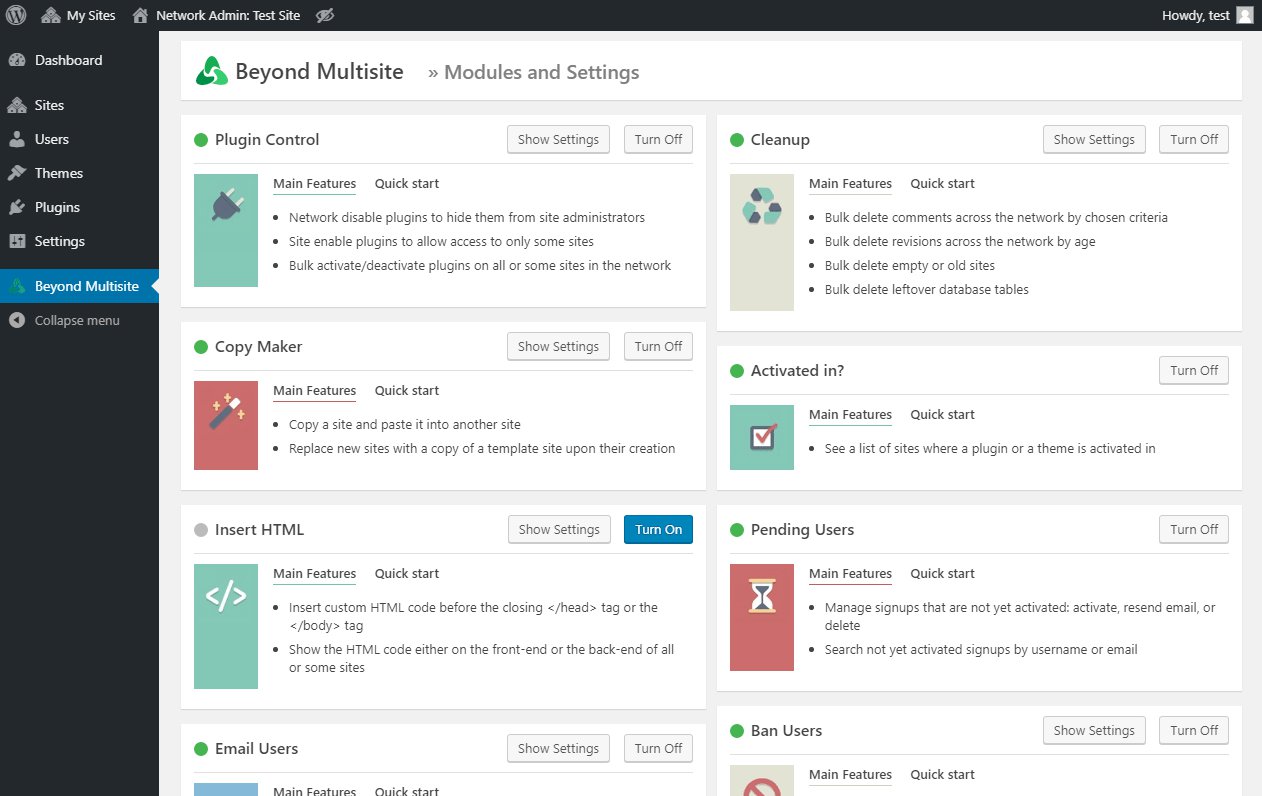Click the Activated in? checkmark icon
The width and height of the screenshot is (1262, 796).
tap(761, 437)
